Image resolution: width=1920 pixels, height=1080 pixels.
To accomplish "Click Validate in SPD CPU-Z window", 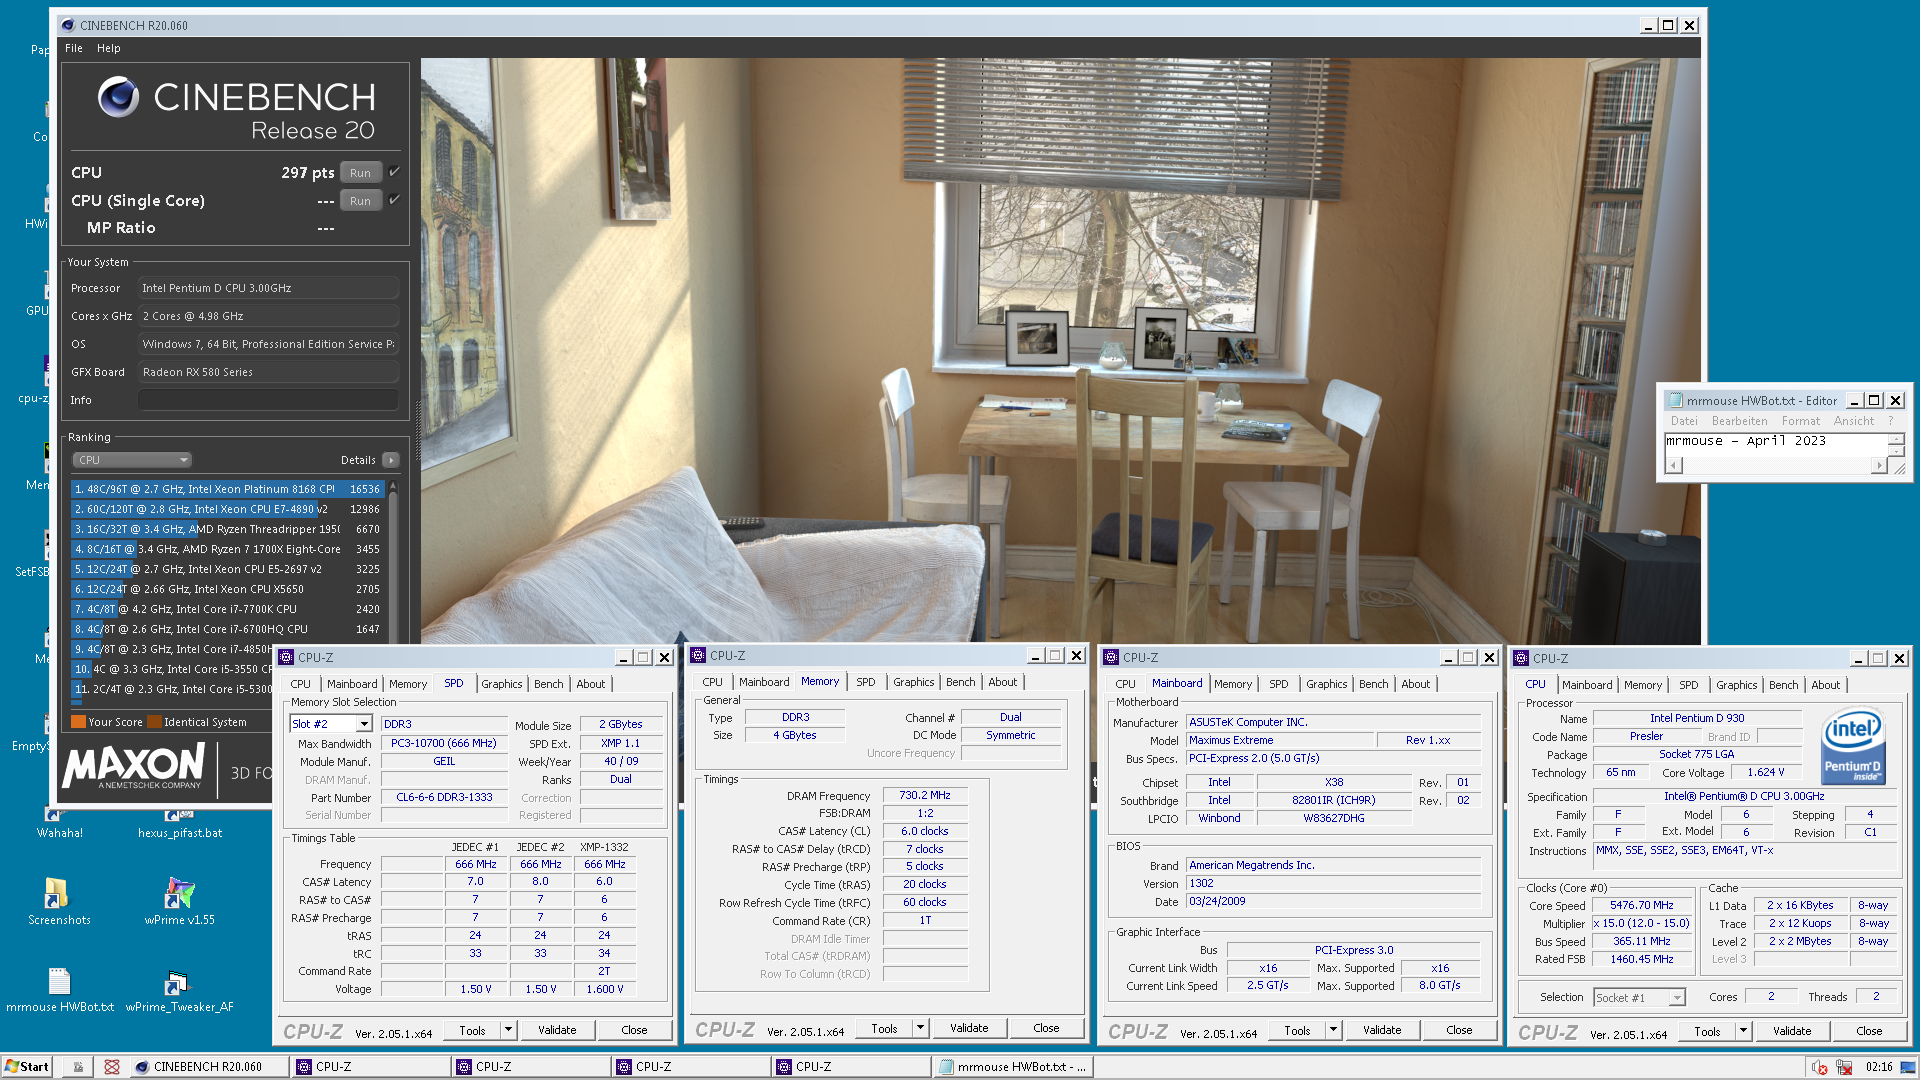I will 557,1030.
